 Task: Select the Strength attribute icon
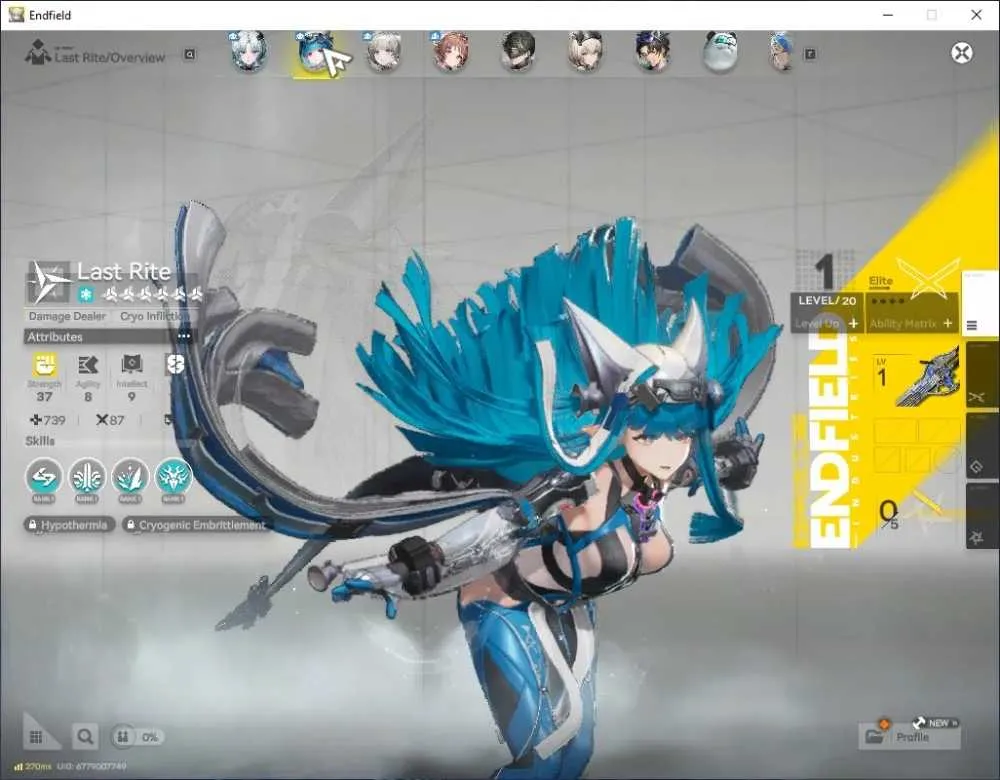coord(45,365)
